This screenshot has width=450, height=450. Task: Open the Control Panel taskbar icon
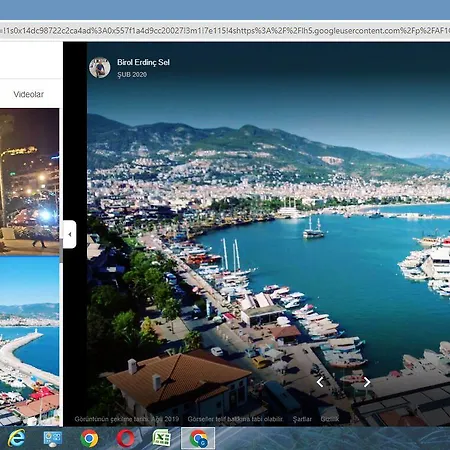click(53, 439)
